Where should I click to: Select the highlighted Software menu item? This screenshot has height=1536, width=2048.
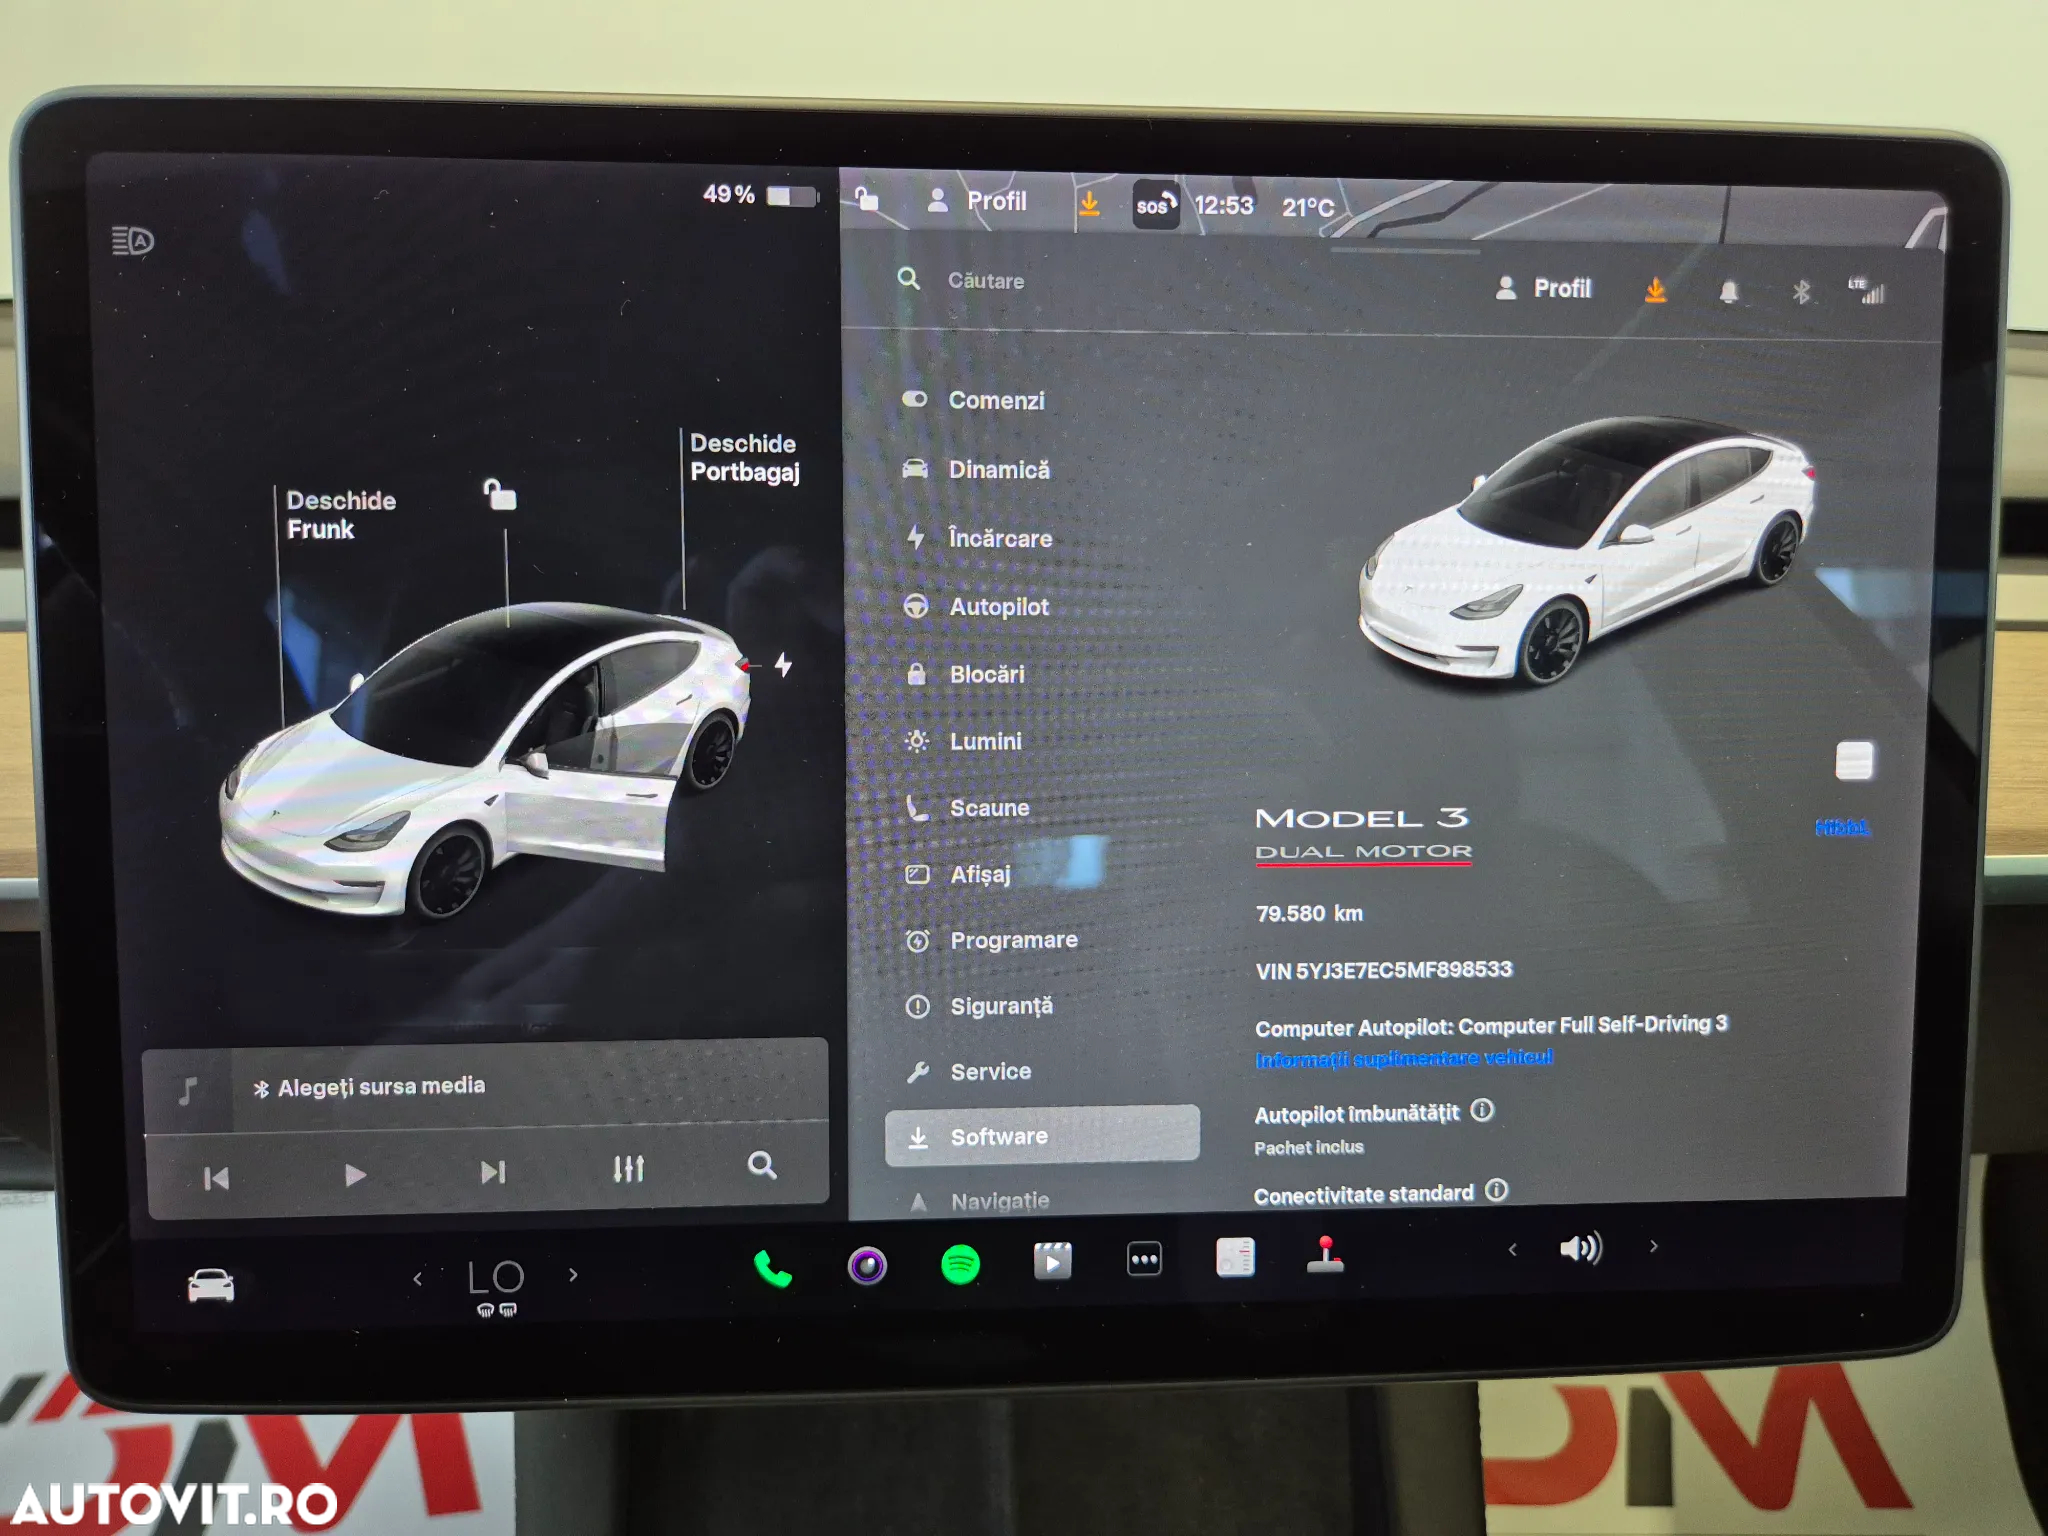[x=1042, y=1136]
